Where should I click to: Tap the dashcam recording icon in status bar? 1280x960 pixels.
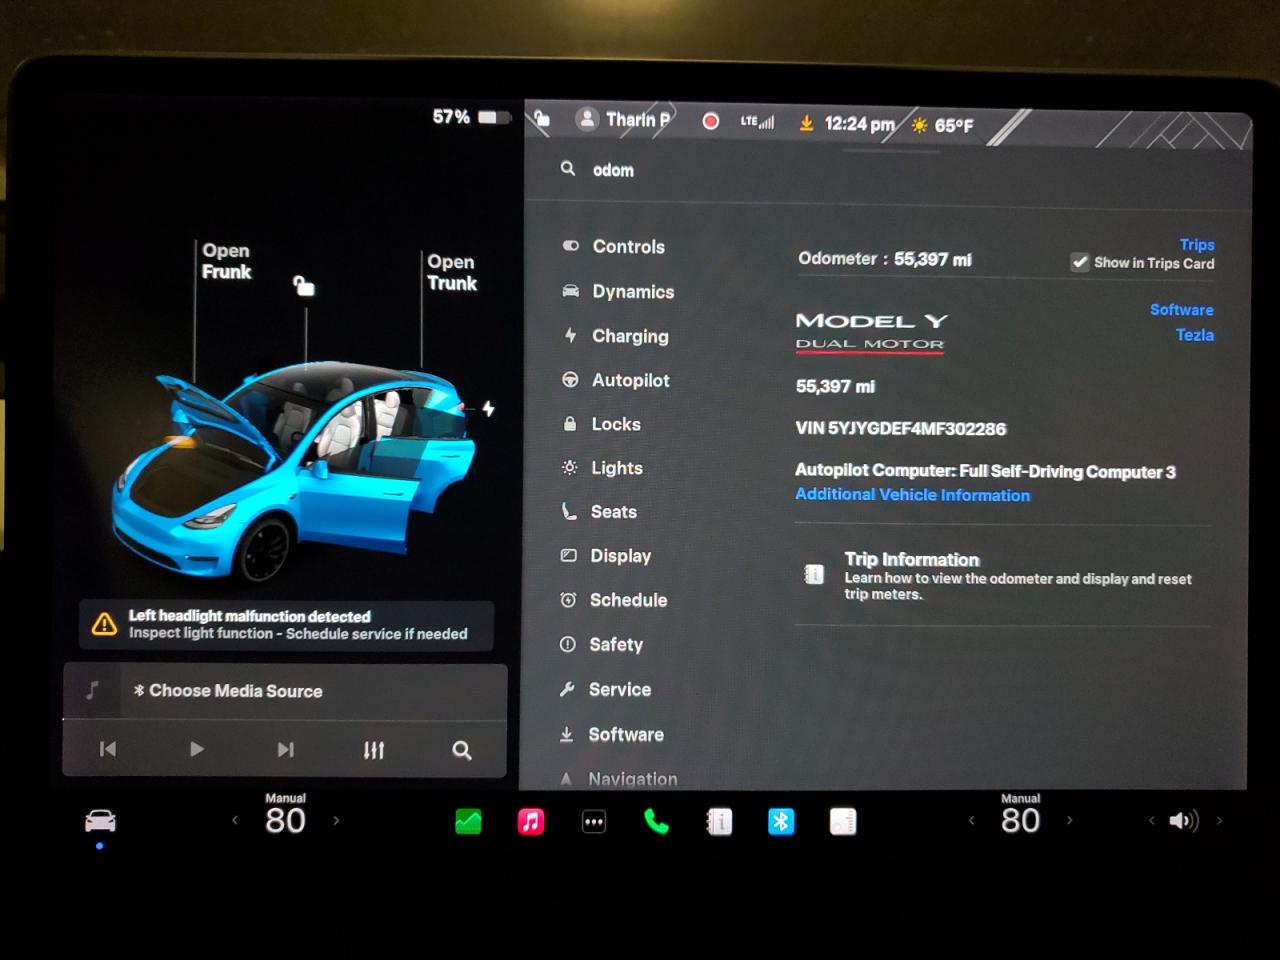710,120
